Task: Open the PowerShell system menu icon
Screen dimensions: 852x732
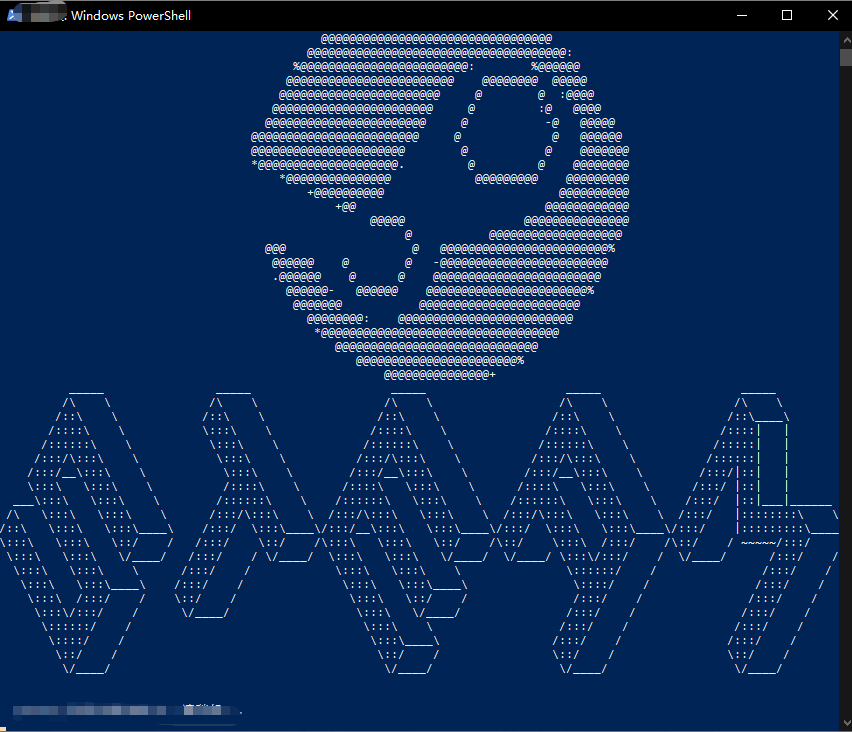Action: coord(15,15)
